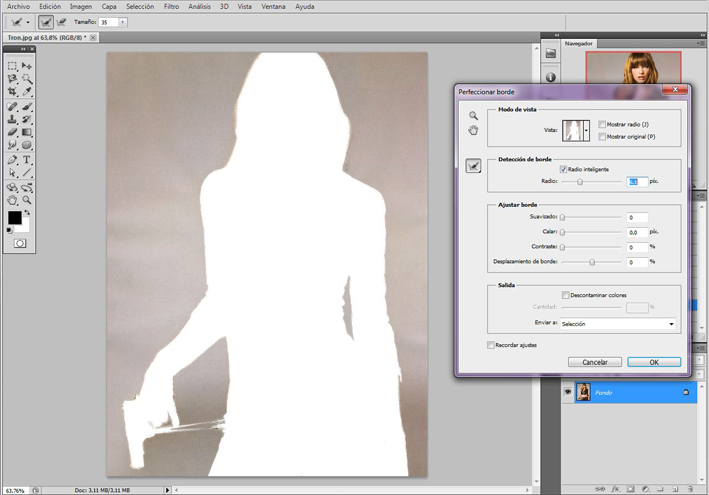Select the Zoom tool in Perfeccionar borde dialog

[474, 116]
